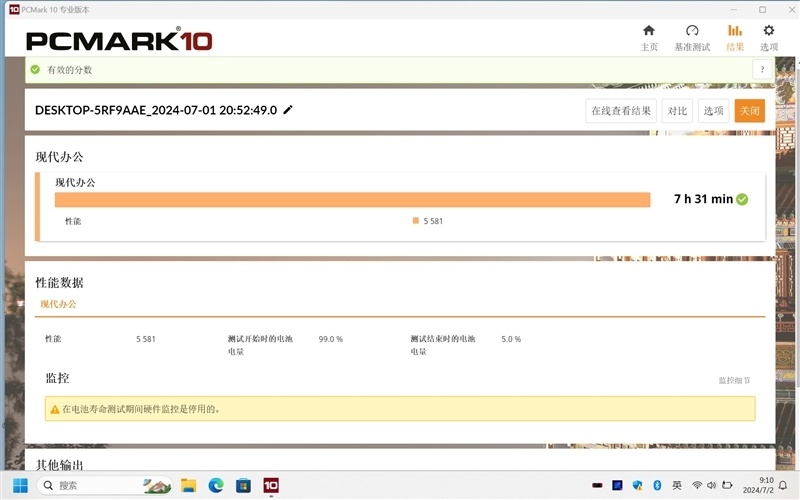The image size is (800, 500).
Task: Click the black-red tray icon
Action: pyautogui.click(x=597, y=485)
